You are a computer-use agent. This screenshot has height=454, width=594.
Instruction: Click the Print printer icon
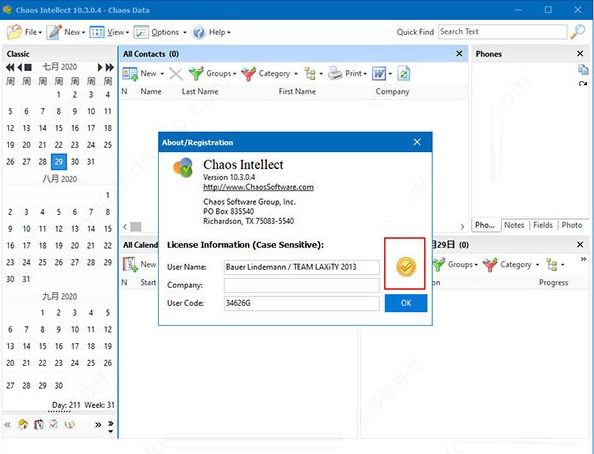tap(335, 73)
